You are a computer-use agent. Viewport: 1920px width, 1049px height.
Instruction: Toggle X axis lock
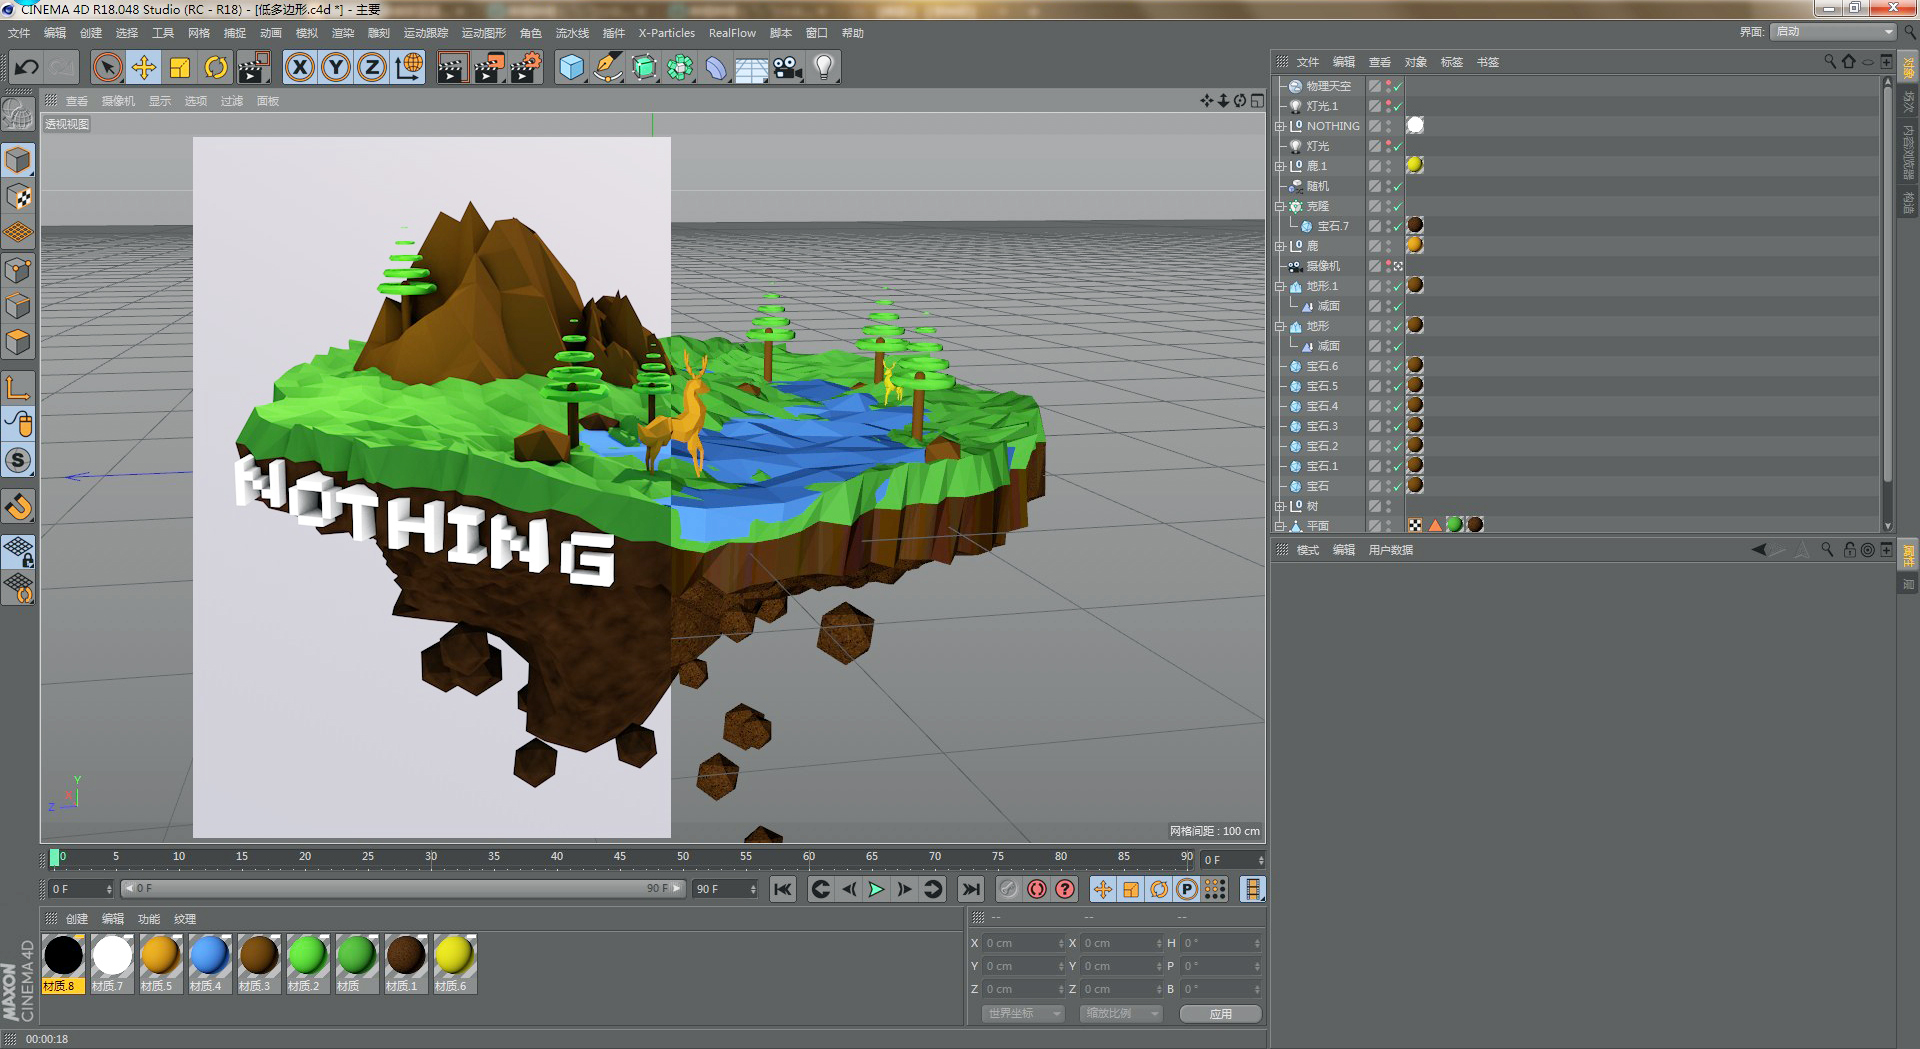300,68
